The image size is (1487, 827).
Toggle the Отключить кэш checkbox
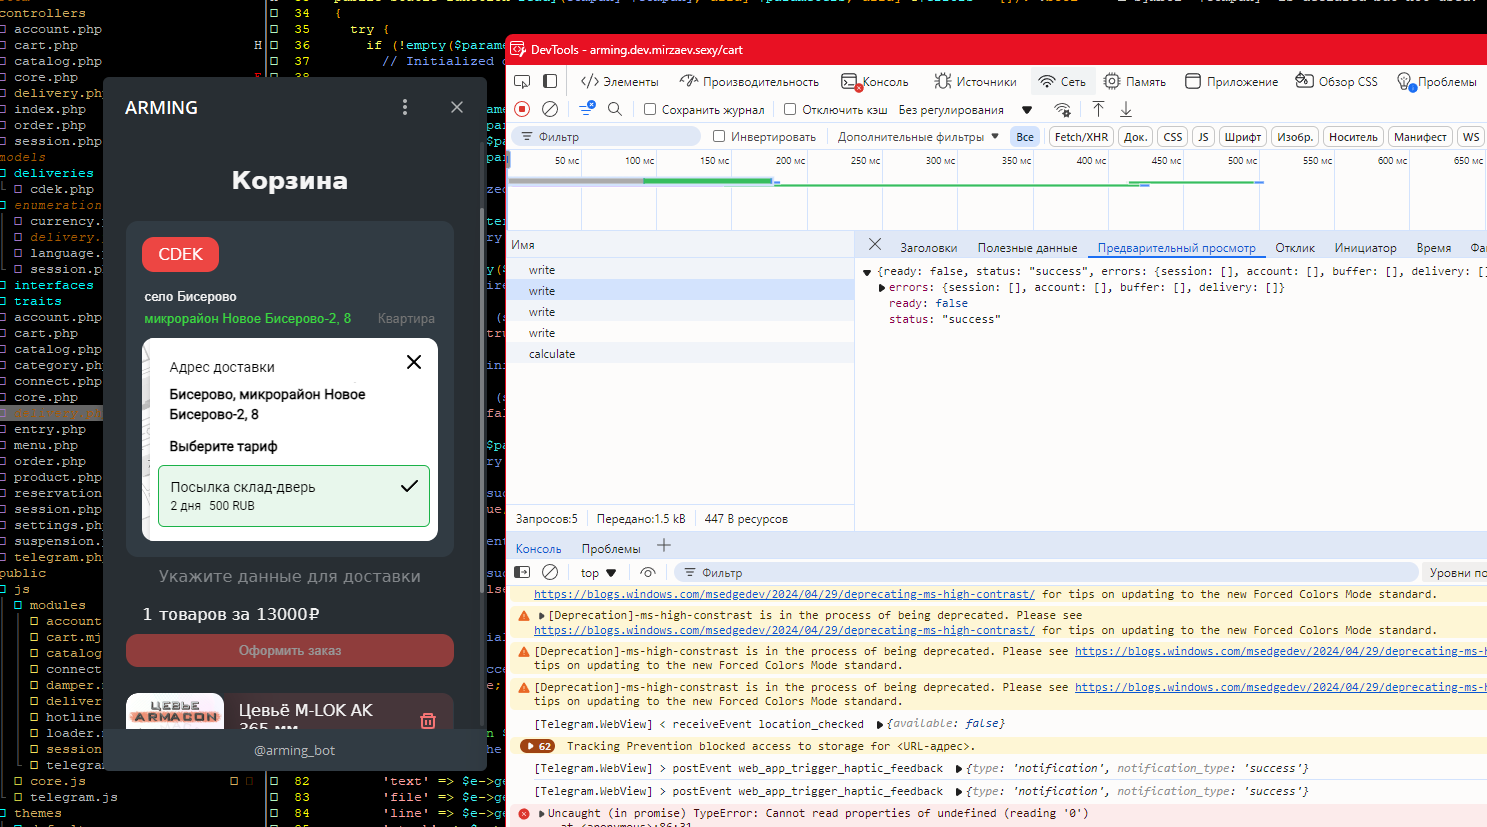pos(790,109)
